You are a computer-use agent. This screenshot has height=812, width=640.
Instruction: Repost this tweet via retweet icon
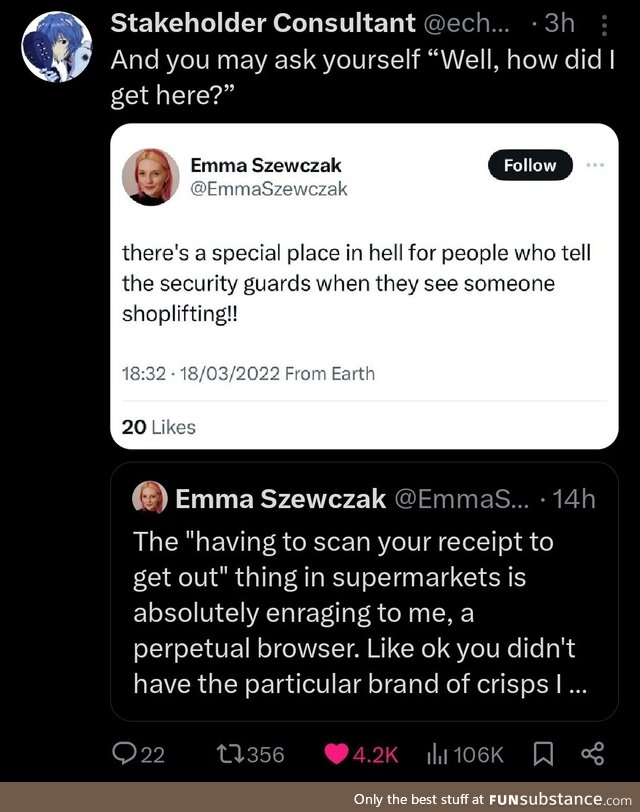tap(233, 754)
